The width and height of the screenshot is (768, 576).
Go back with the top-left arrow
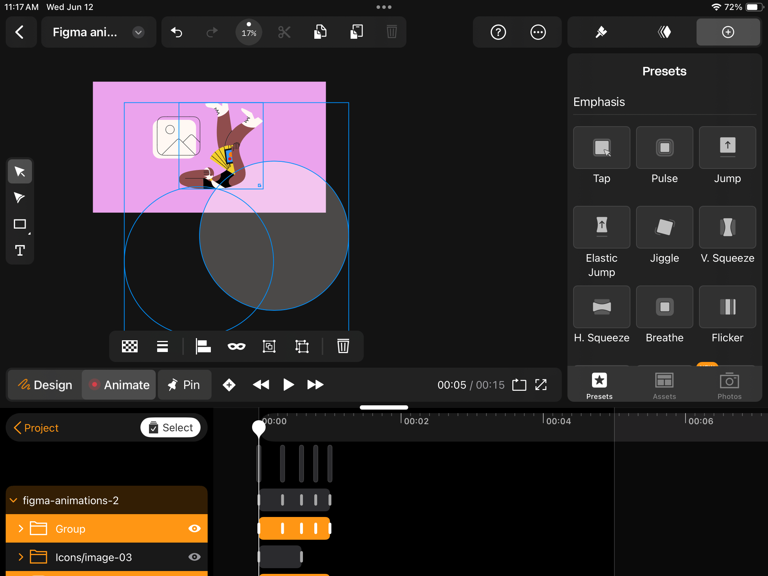pos(20,32)
